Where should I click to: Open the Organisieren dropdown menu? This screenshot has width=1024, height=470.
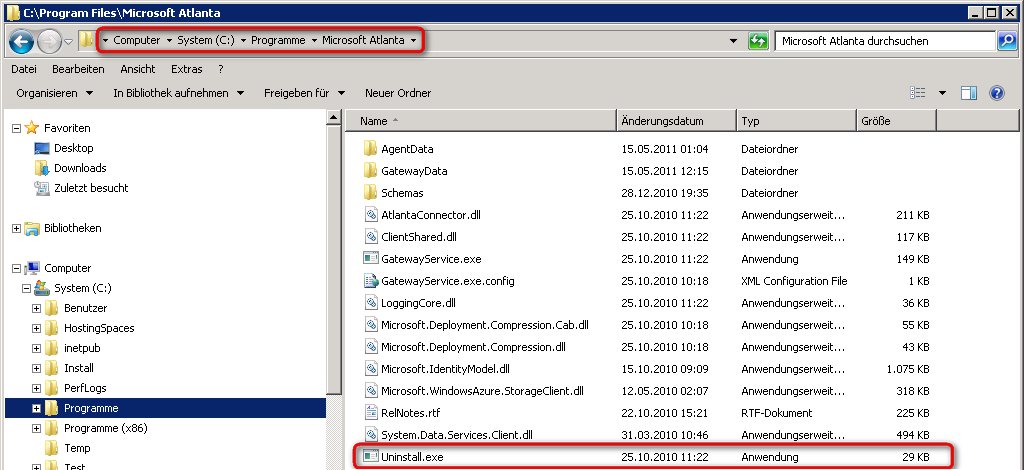55,93
